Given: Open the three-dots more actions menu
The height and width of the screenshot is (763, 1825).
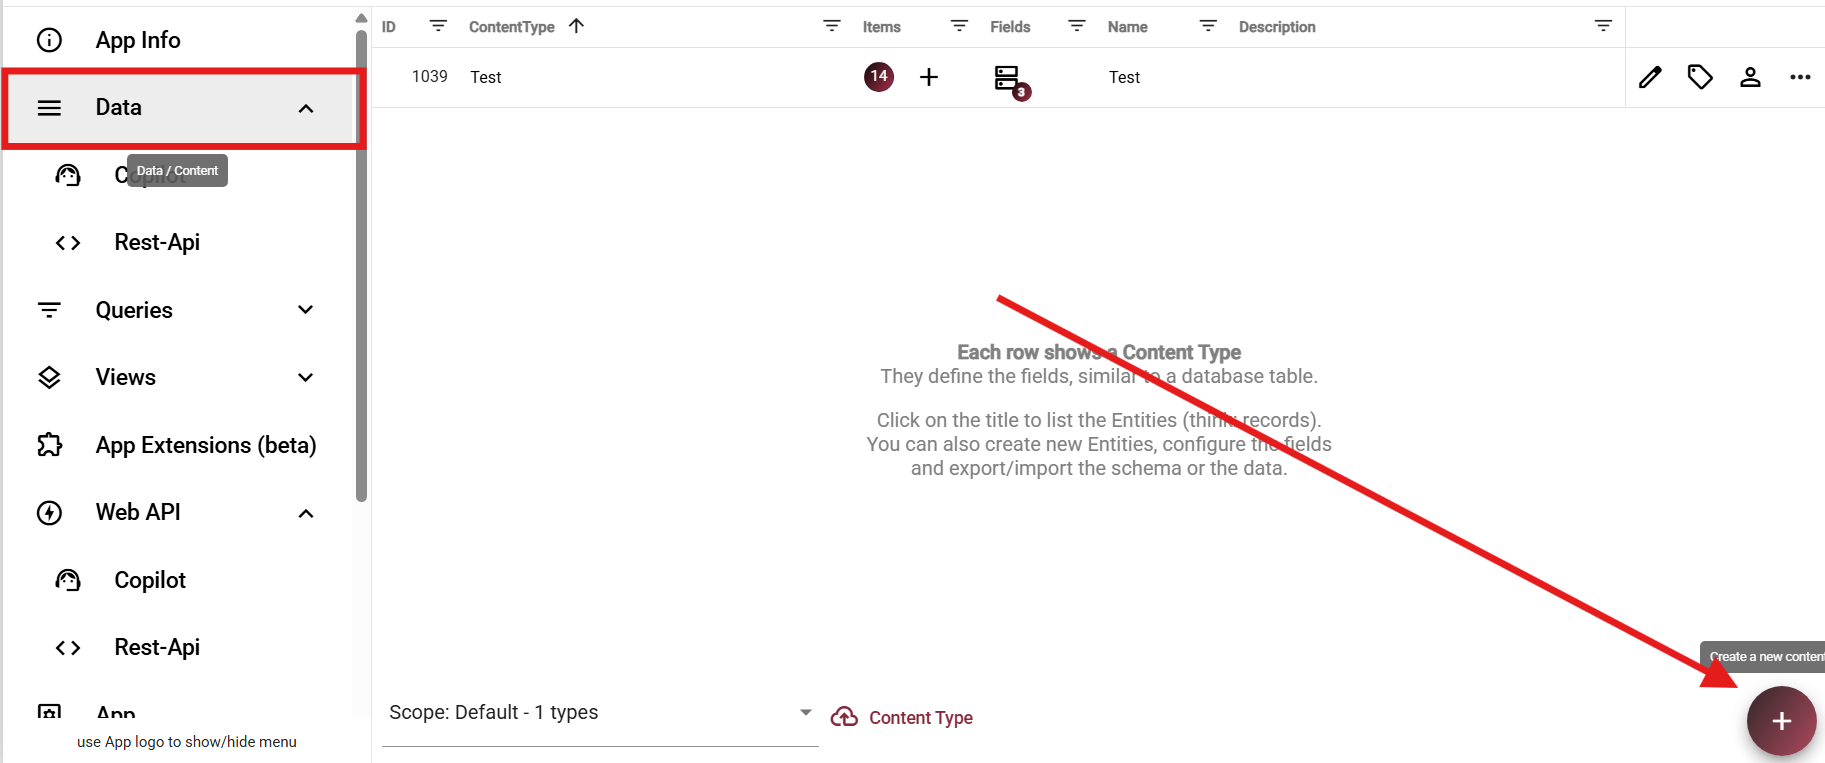Looking at the screenshot, I should 1800,77.
